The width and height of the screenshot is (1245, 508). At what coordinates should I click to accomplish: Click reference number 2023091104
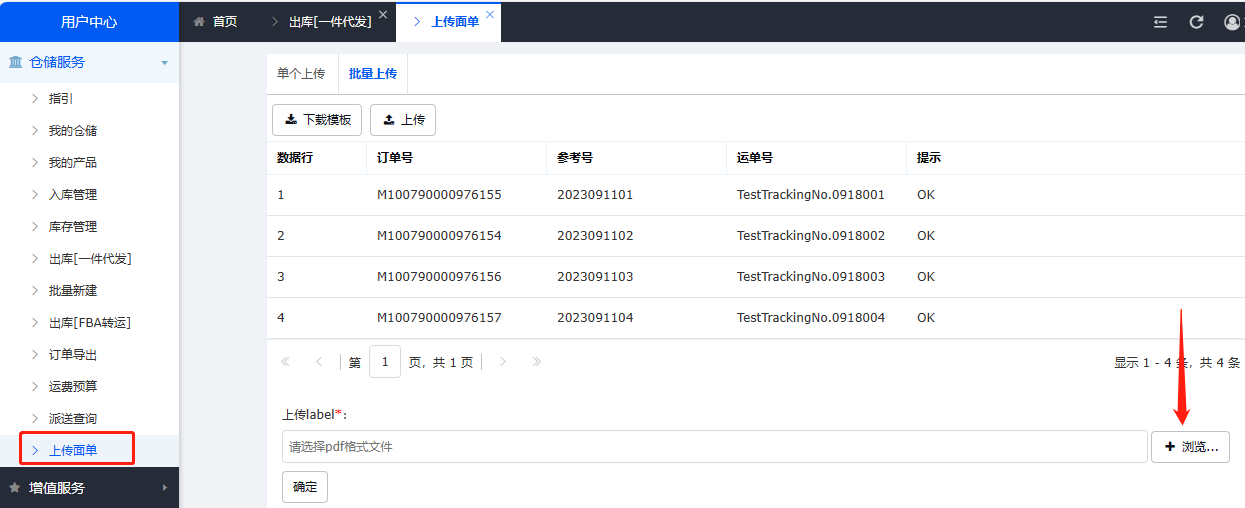(x=595, y=318)
